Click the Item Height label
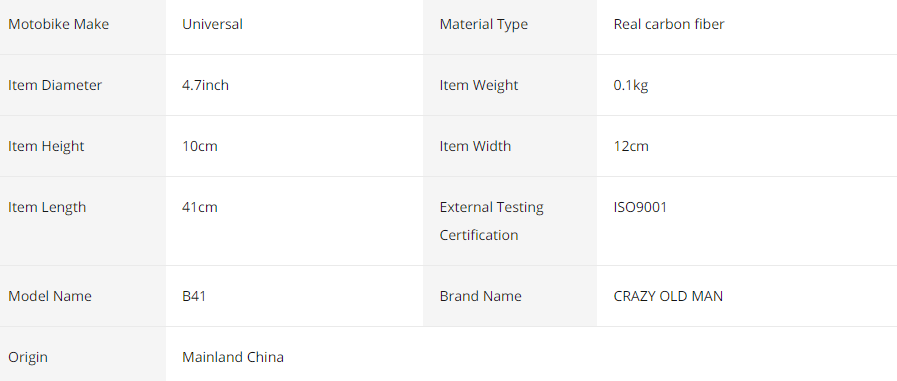897x381 pixels. 46,146
